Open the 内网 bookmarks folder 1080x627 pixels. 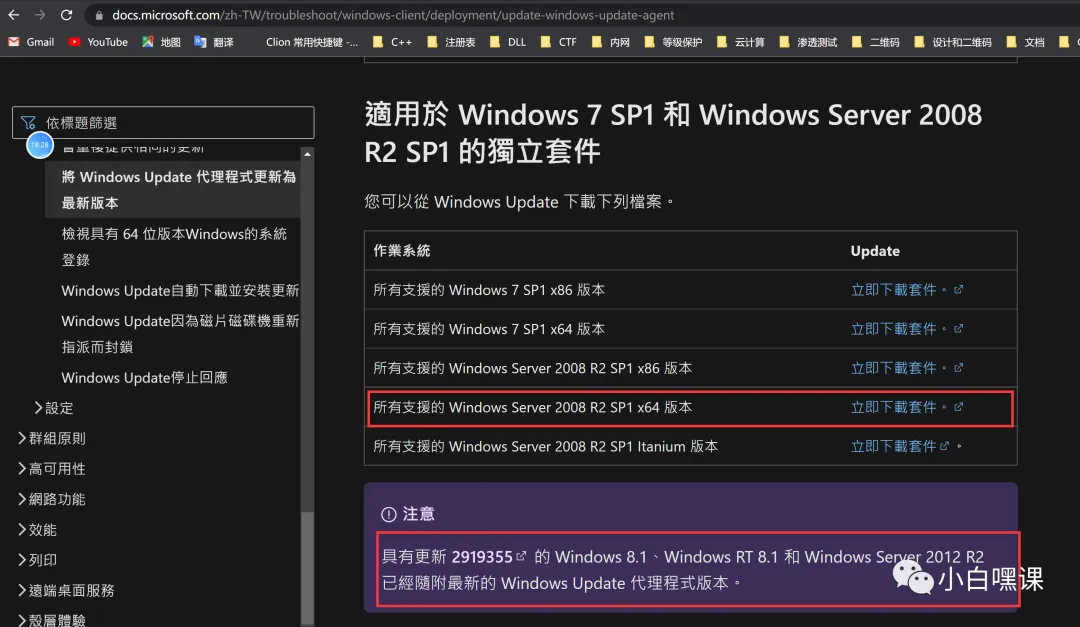pyautogui.click(x=616, y=42)
